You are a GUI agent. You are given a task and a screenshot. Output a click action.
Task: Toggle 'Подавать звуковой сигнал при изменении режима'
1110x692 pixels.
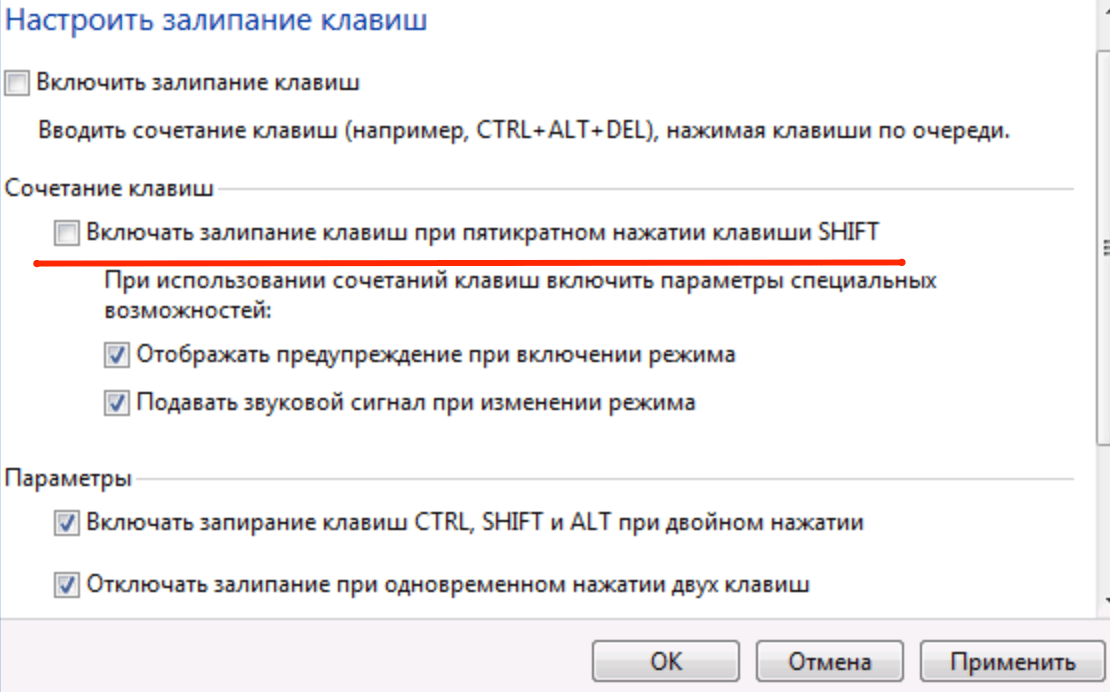click(117, 403)
